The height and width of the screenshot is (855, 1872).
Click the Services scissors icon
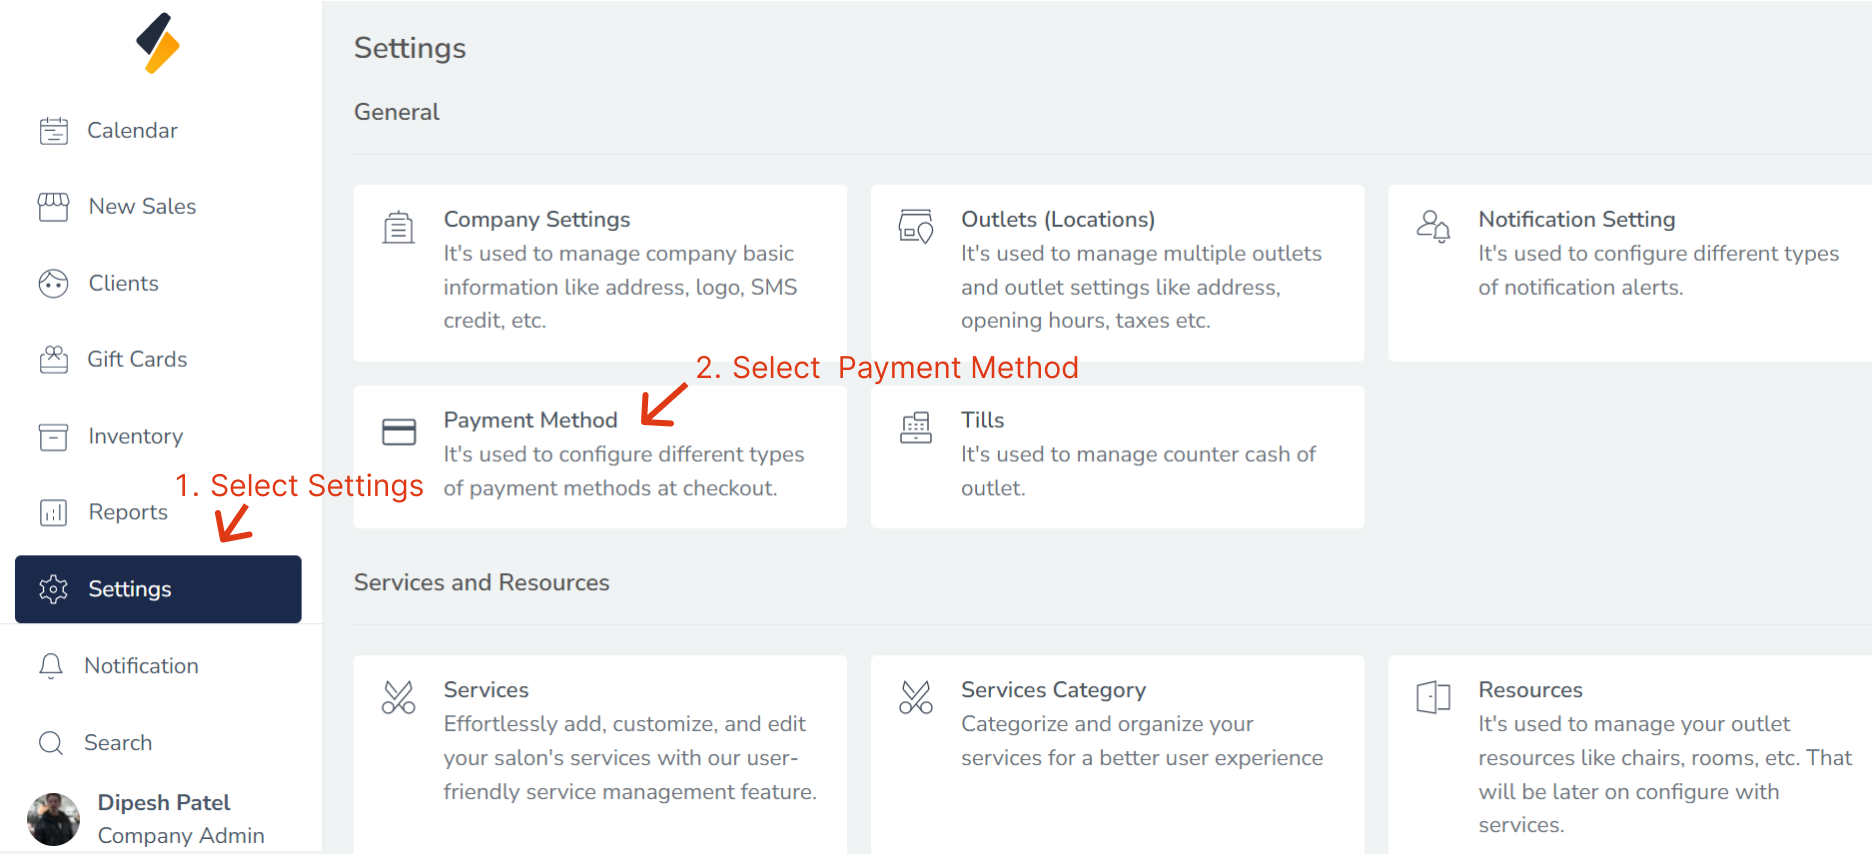pos(398,697)
